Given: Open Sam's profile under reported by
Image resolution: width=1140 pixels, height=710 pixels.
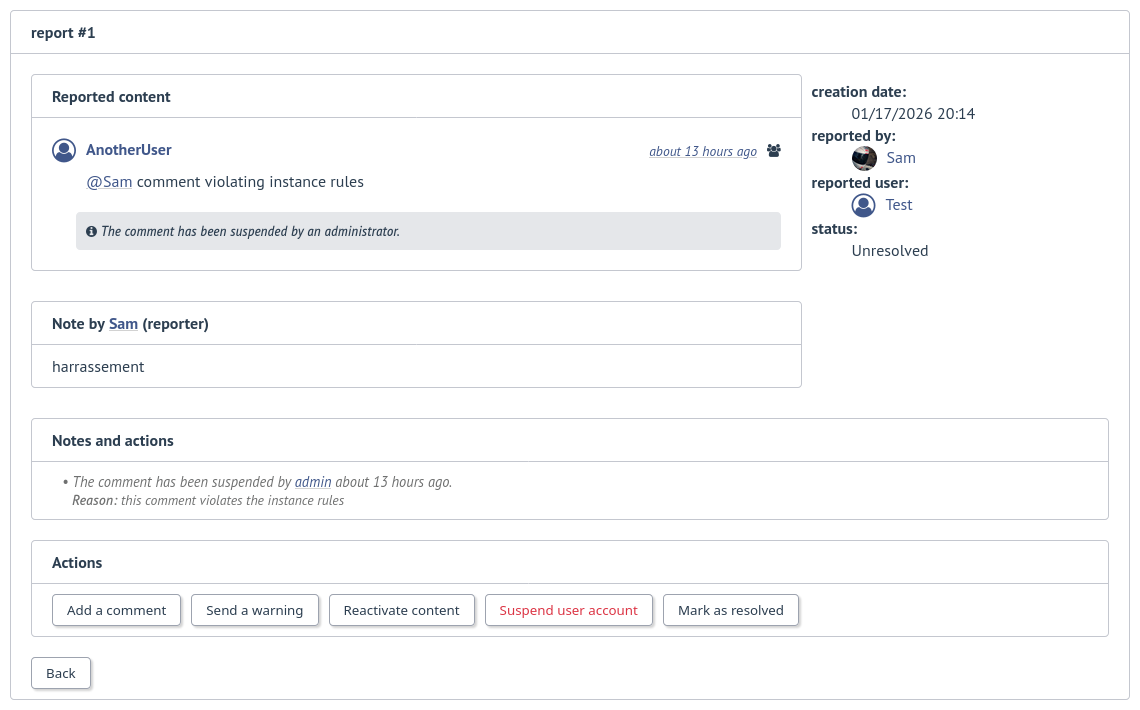Looking at the screenshot, I should click(x=900, y=158).
